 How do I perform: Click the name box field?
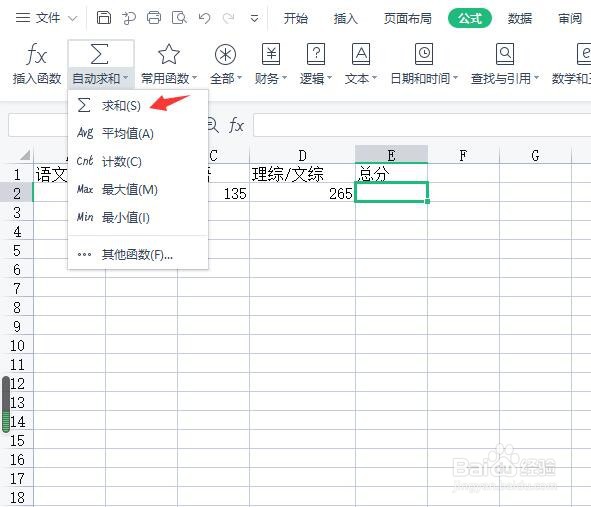pyautogui.click(x=38, y=125)
